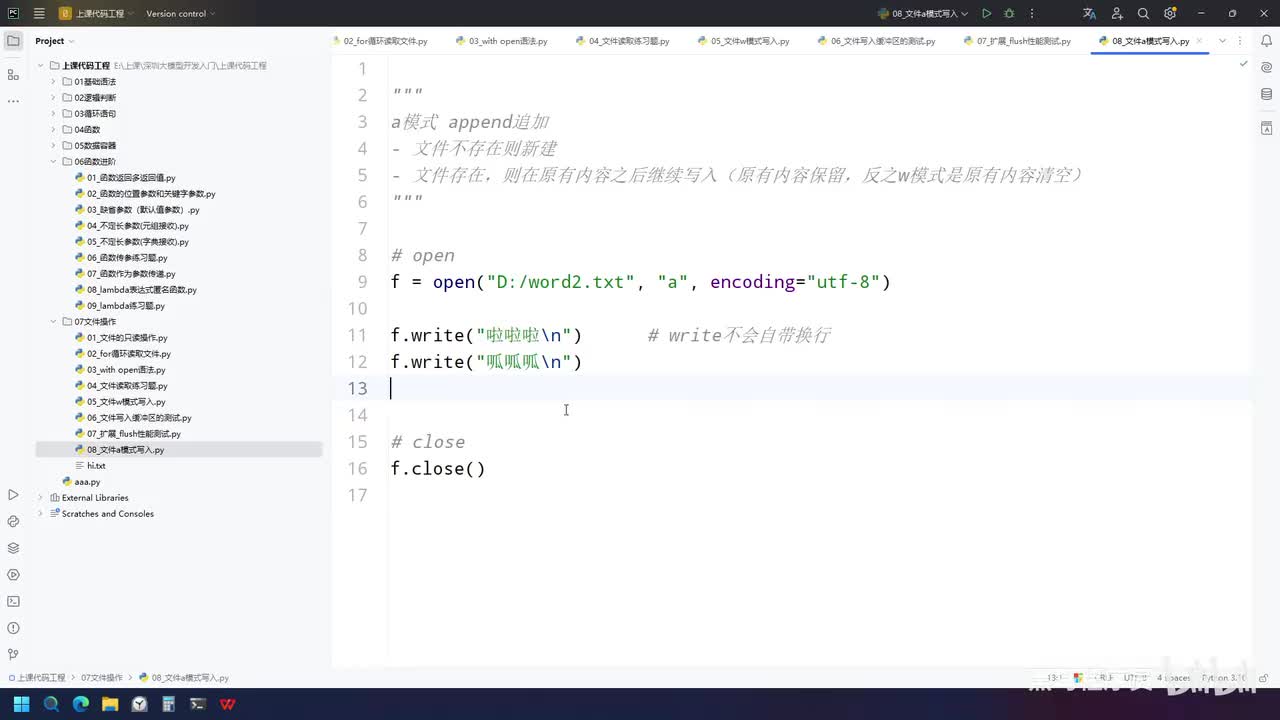Place cursor on f.close() line 16
Viewport: 1280px width, 720px height.
tap(438, 468)
